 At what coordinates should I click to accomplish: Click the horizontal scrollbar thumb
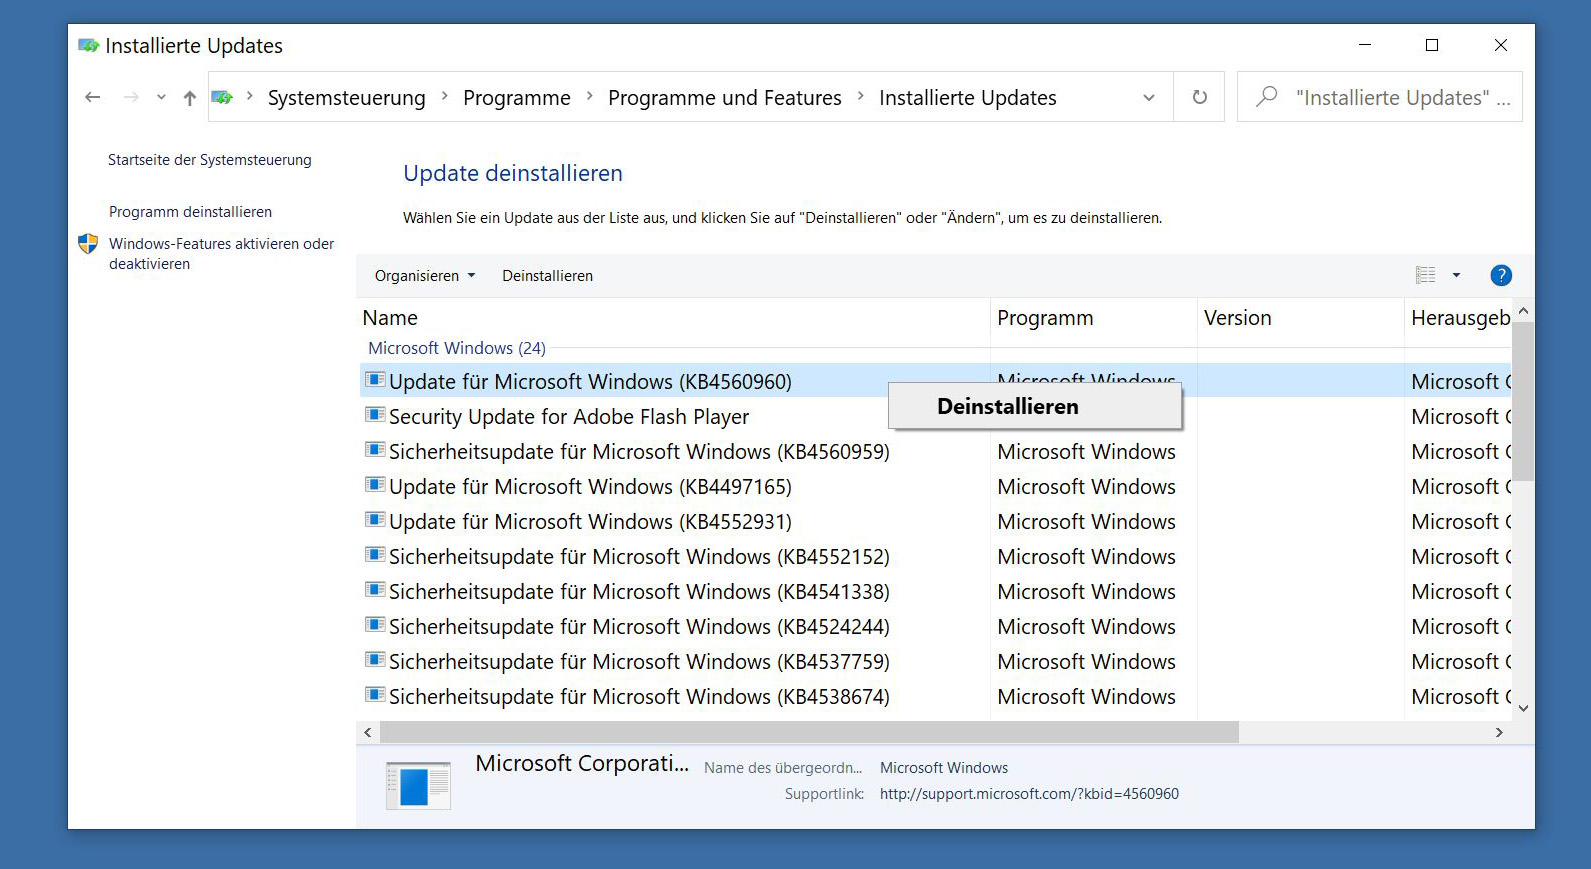[x=809, y=732]
